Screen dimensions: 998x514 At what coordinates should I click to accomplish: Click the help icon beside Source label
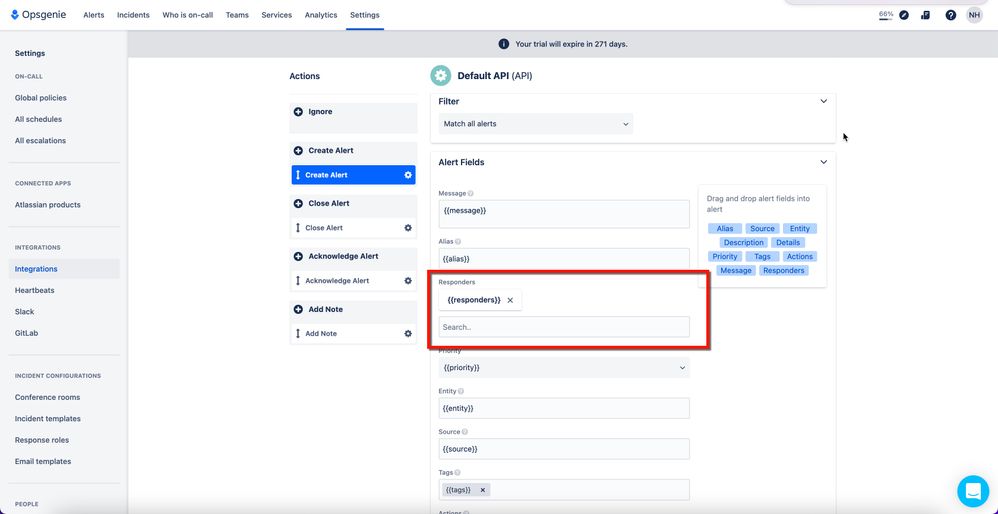(465, 432)
